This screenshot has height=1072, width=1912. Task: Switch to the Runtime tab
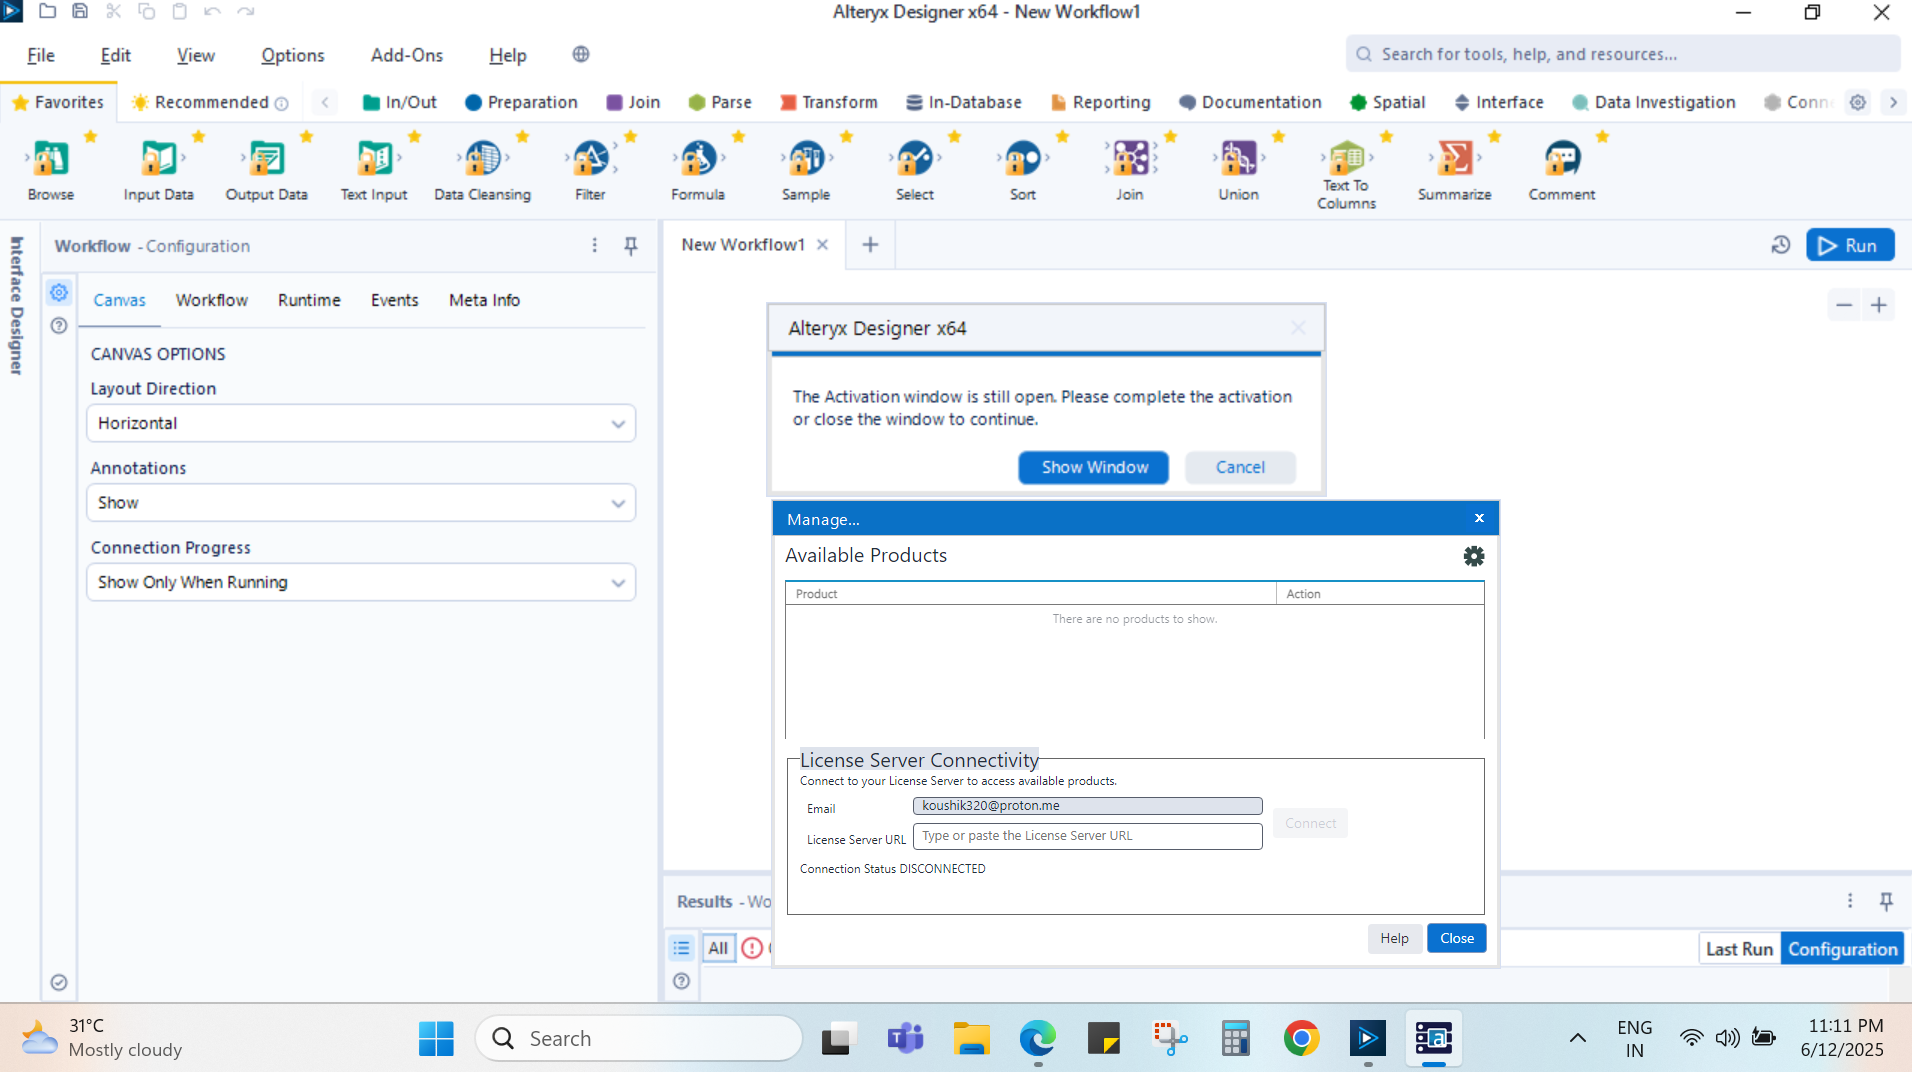(x=309, y=300)
